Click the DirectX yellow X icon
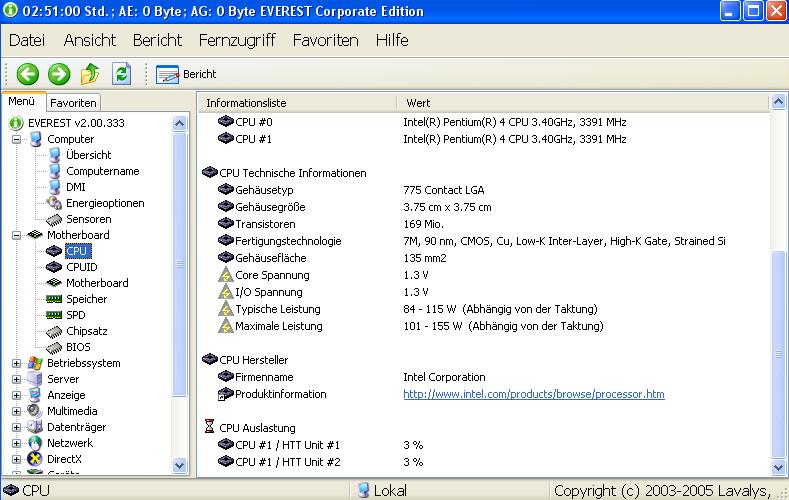The height and width of the screenshot is (500, 789). pos(35,459)
